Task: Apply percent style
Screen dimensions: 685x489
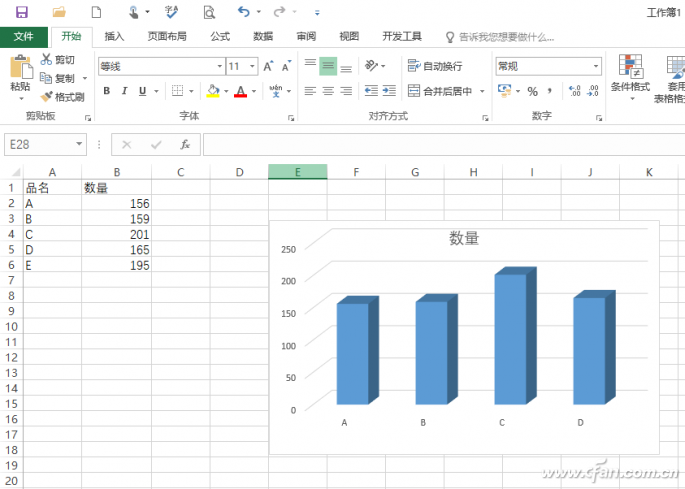Action: [532, 91]
